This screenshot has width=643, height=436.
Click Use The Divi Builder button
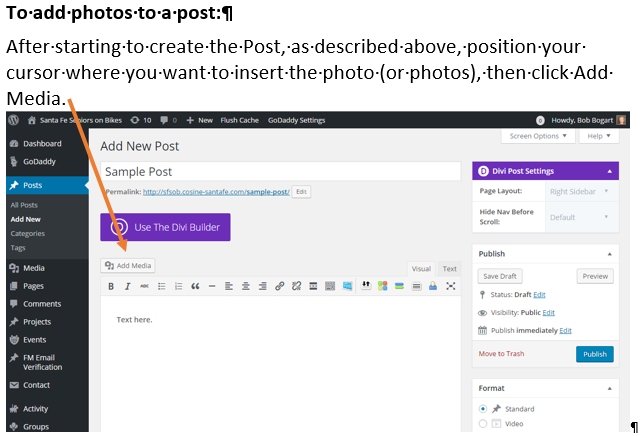(x=165, y=227)
